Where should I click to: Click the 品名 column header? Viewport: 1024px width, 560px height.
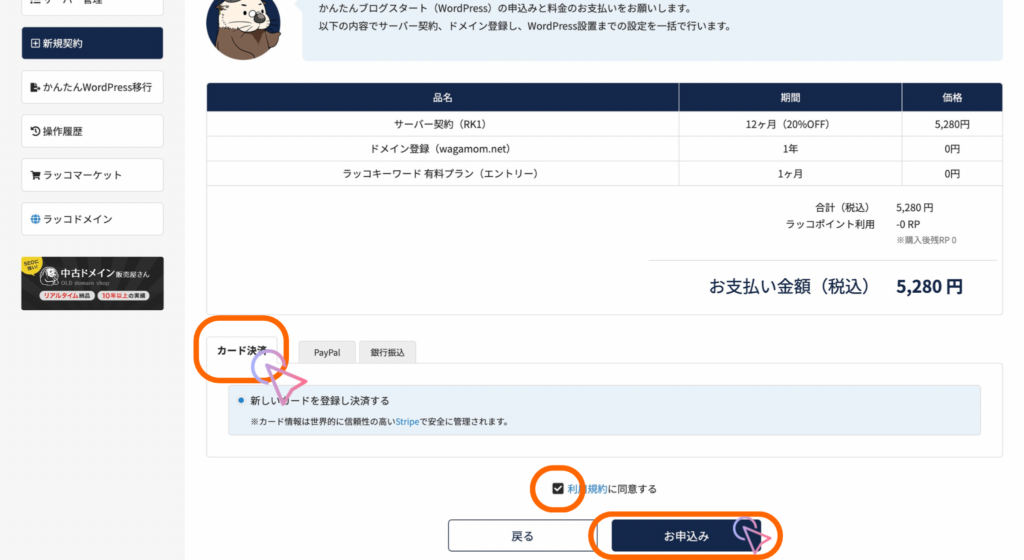(x=442, y=98)
